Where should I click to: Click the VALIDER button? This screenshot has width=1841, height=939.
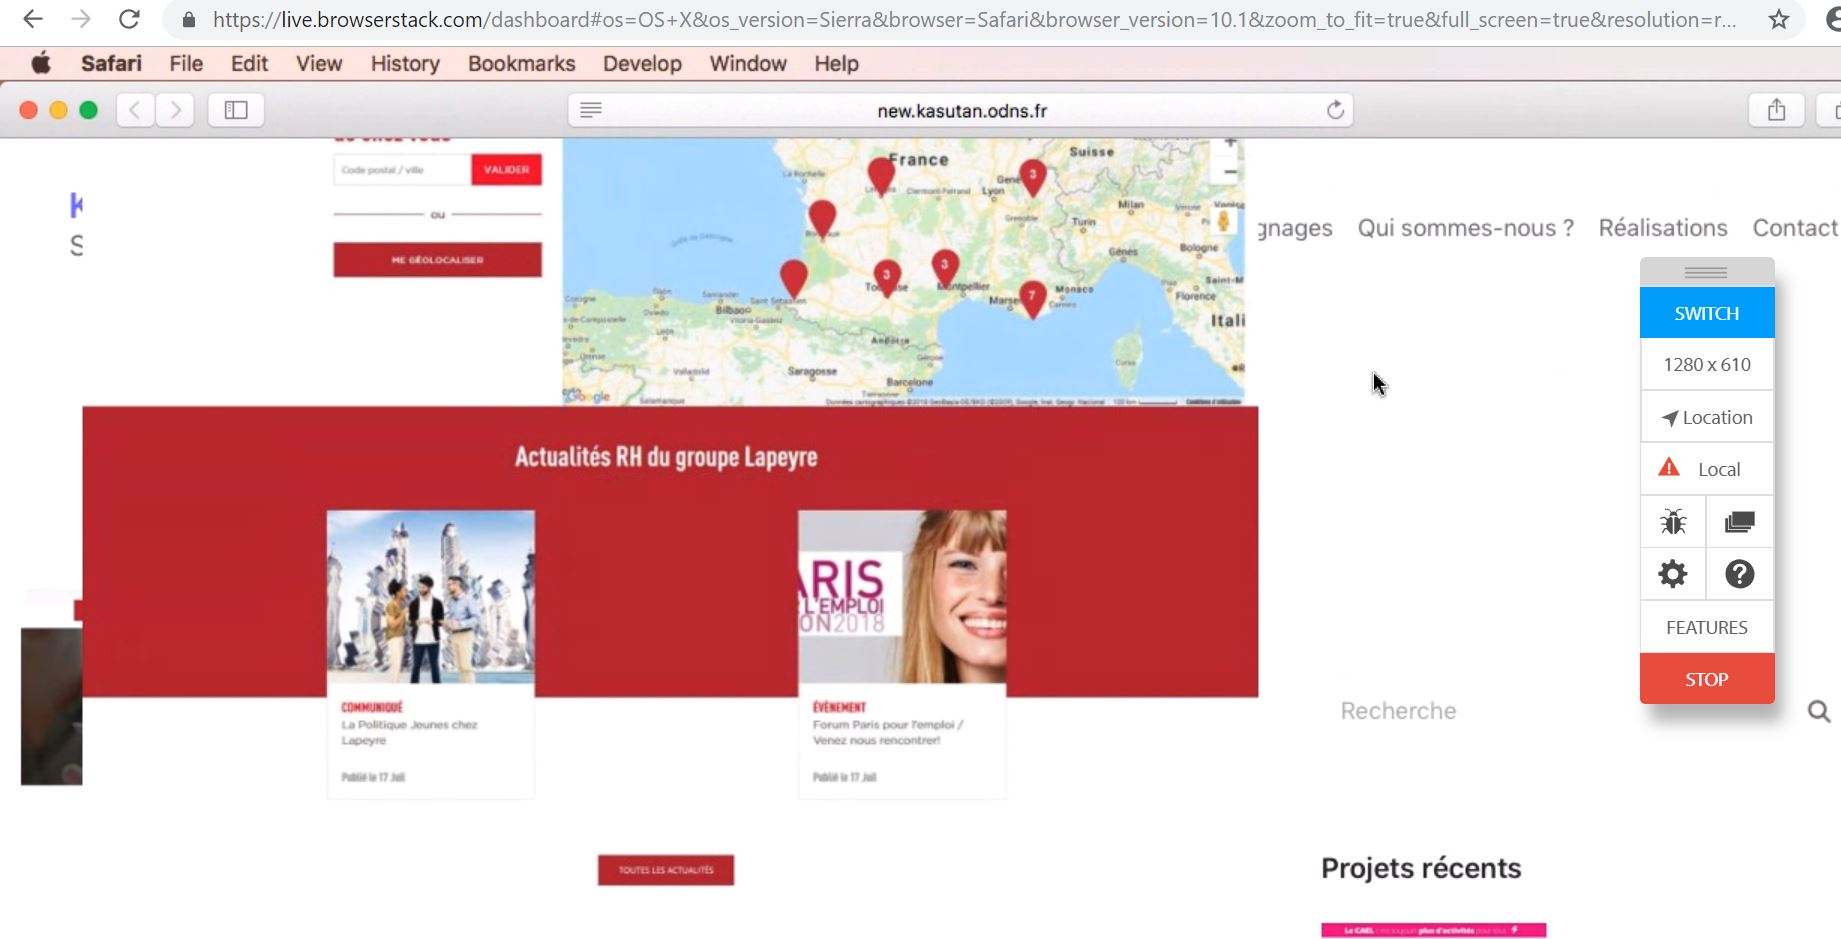pyautogui.click(x=506, y=170)
